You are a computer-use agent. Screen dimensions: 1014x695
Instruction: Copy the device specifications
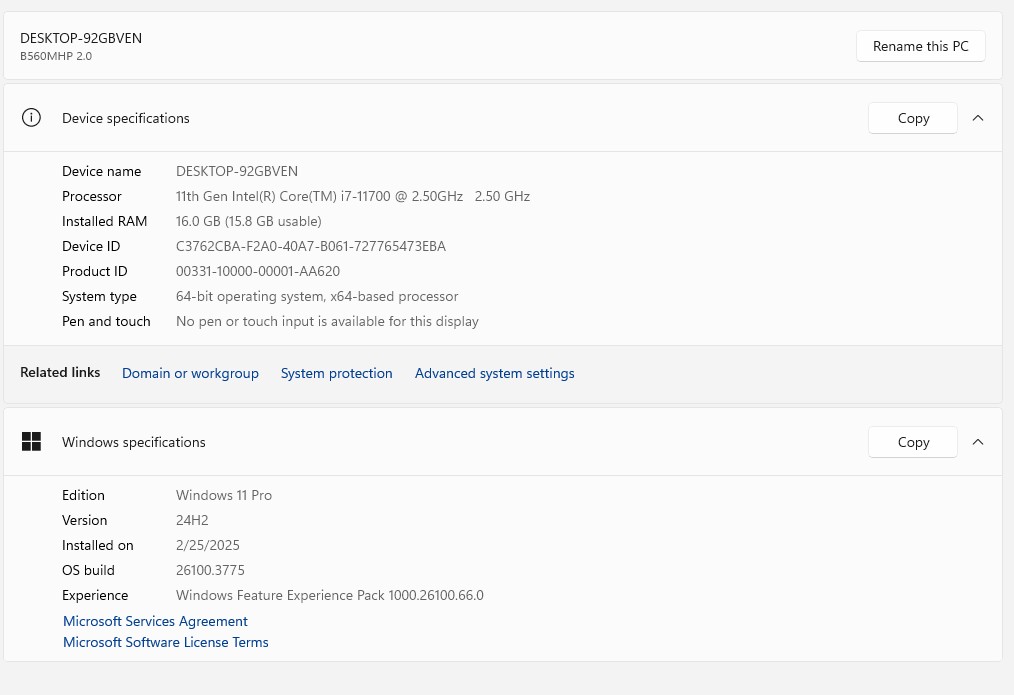pos(913,118)
